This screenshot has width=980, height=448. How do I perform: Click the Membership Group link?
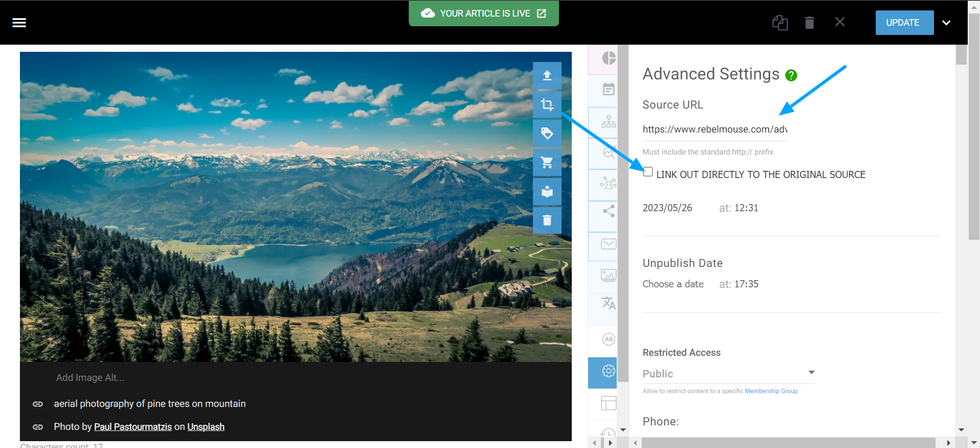(771, 391)
